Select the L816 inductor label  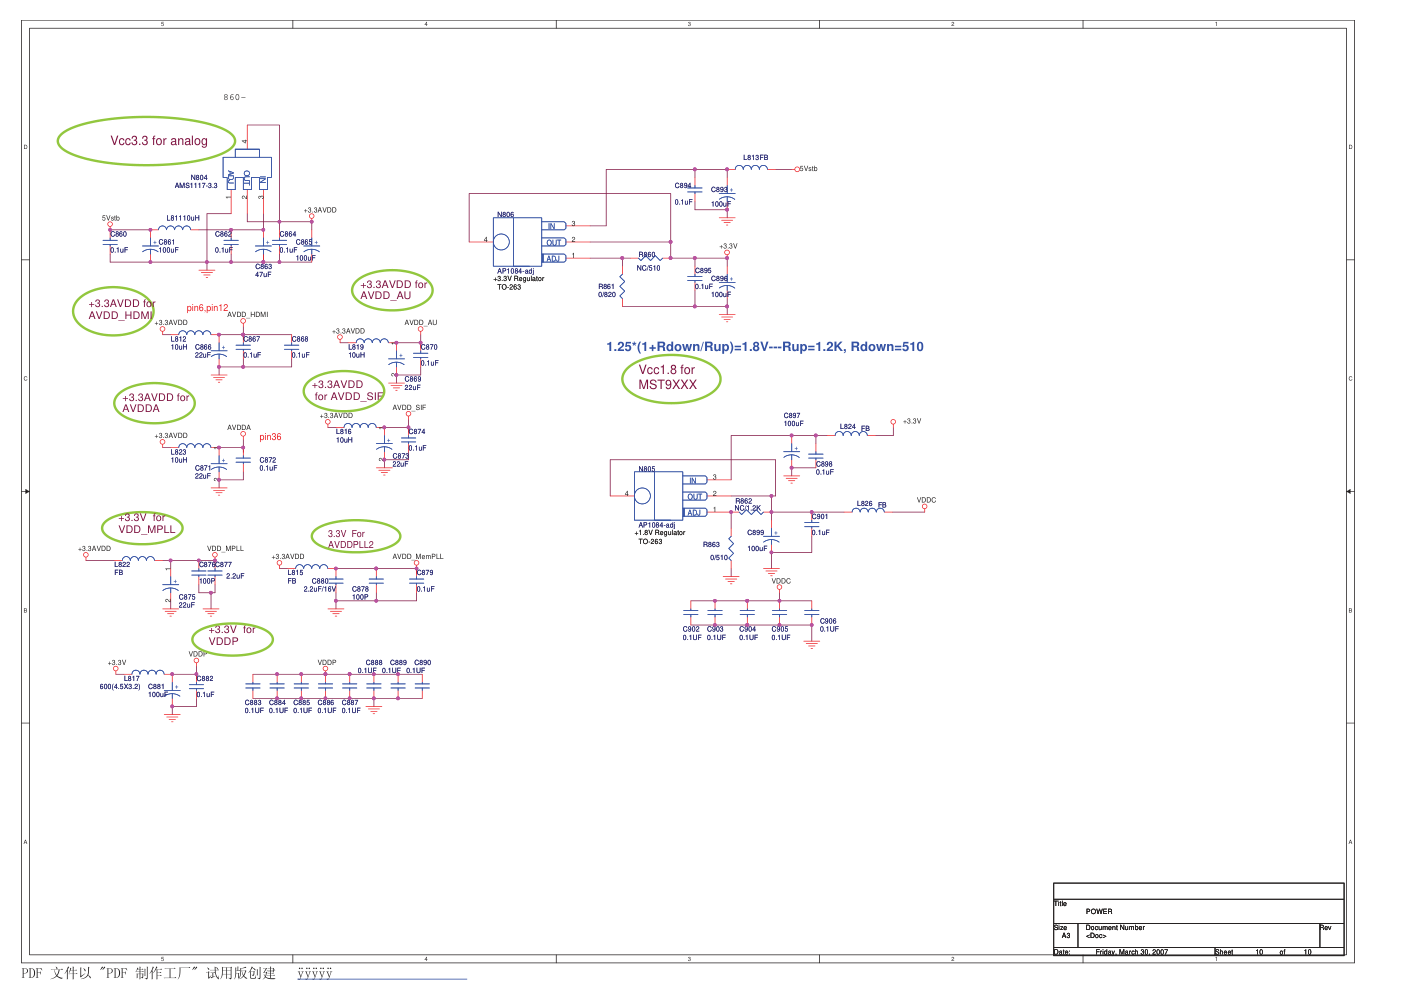[344, 436]
